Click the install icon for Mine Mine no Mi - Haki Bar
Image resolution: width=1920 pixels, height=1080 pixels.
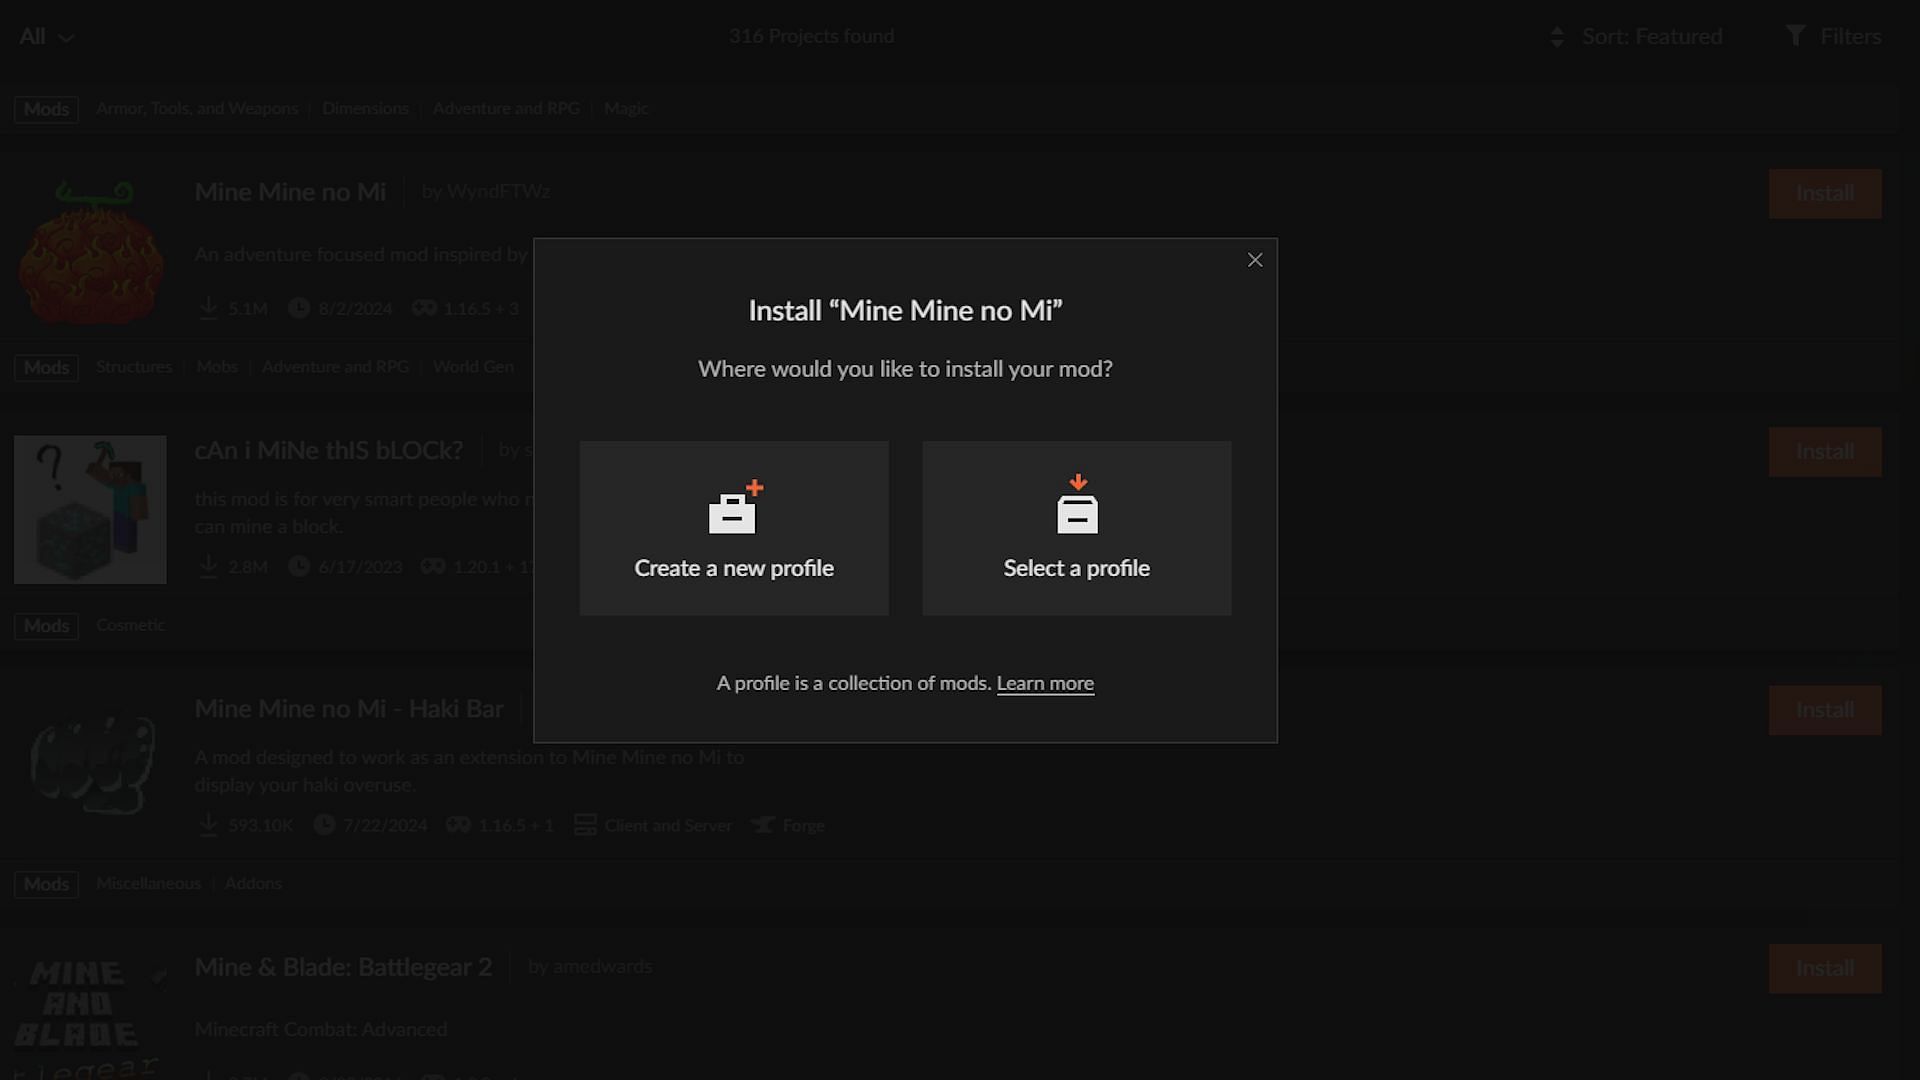tap(1824, 709)
